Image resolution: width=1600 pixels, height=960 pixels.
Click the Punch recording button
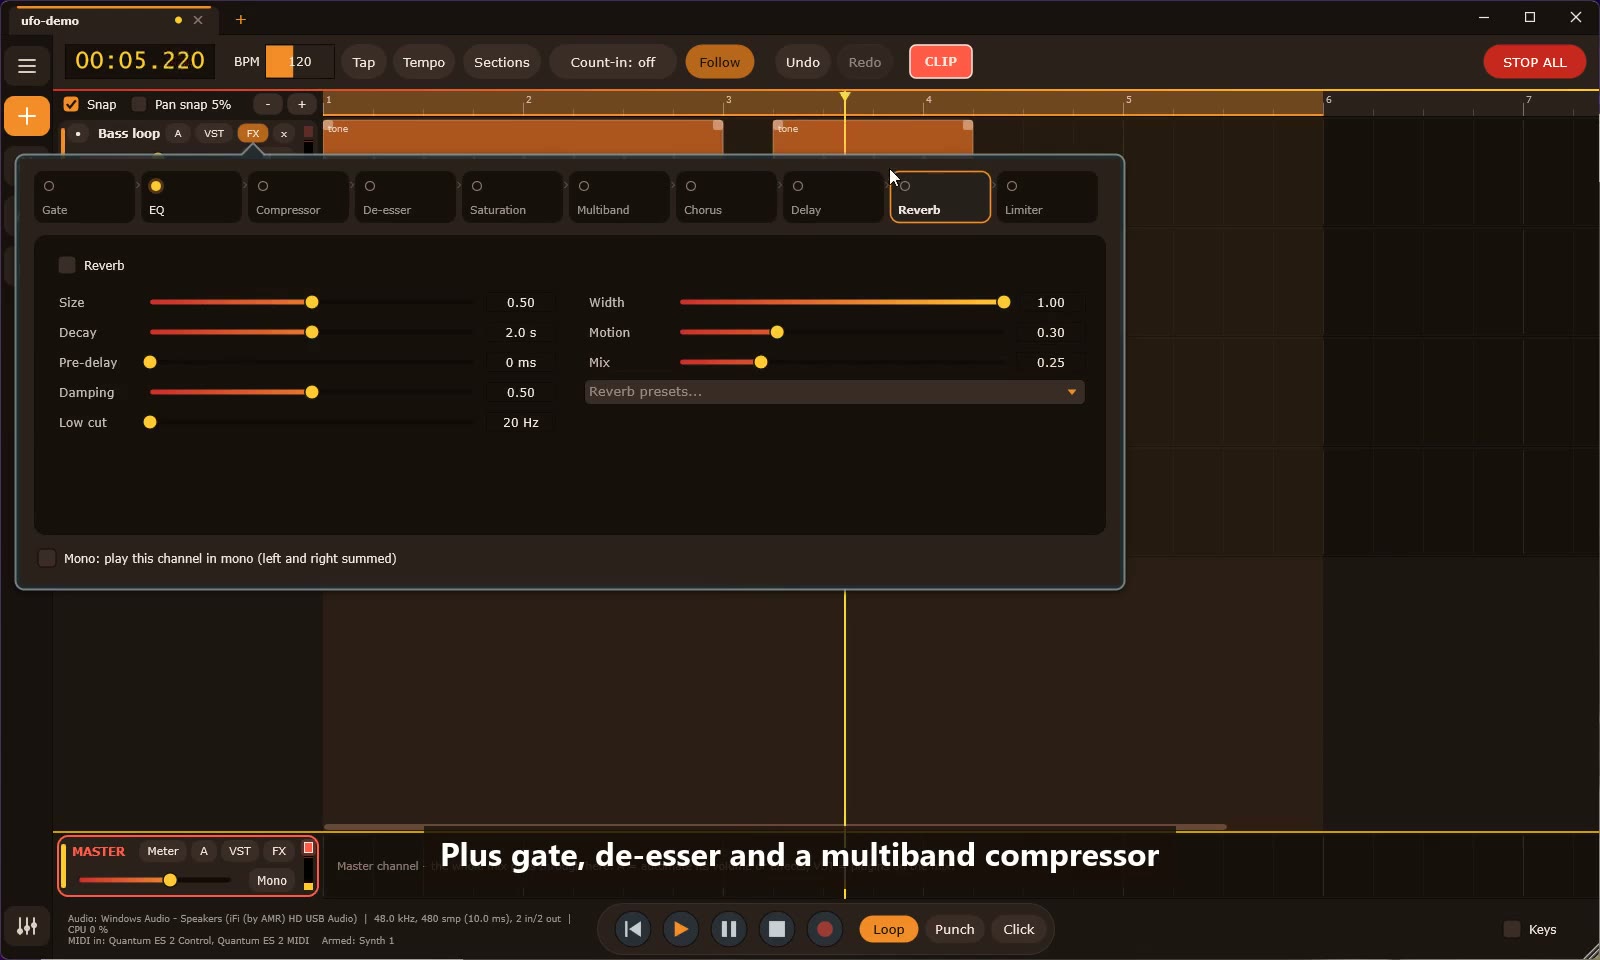954,929
